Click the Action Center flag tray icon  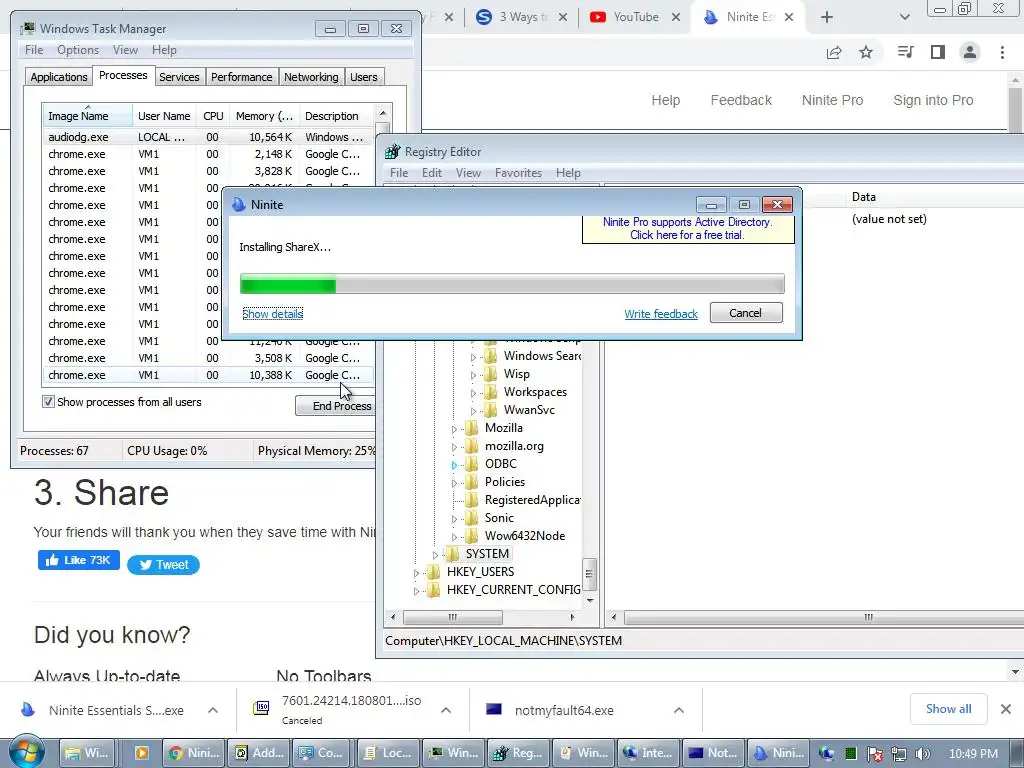coord(874,754)
